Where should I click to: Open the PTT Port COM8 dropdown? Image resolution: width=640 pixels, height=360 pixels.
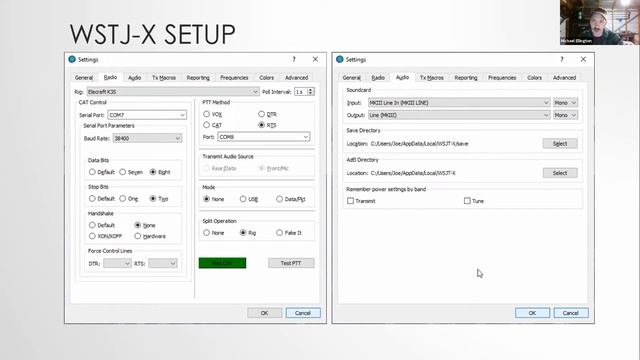(264, 137)
